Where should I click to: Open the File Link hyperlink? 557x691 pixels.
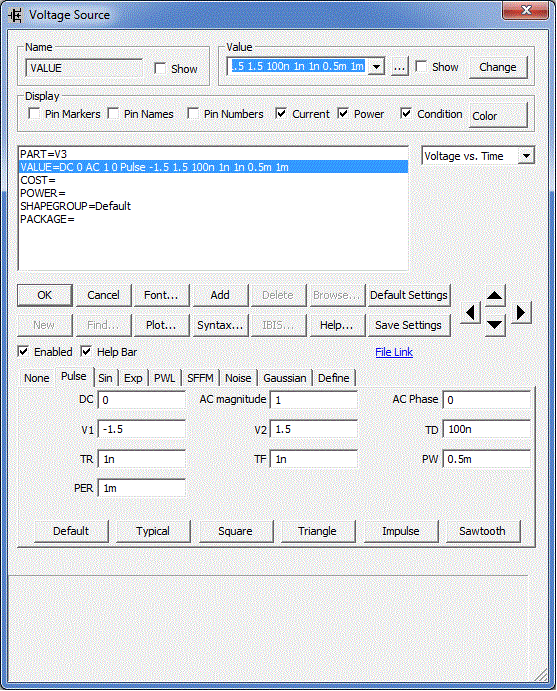[x=394, y=352]
